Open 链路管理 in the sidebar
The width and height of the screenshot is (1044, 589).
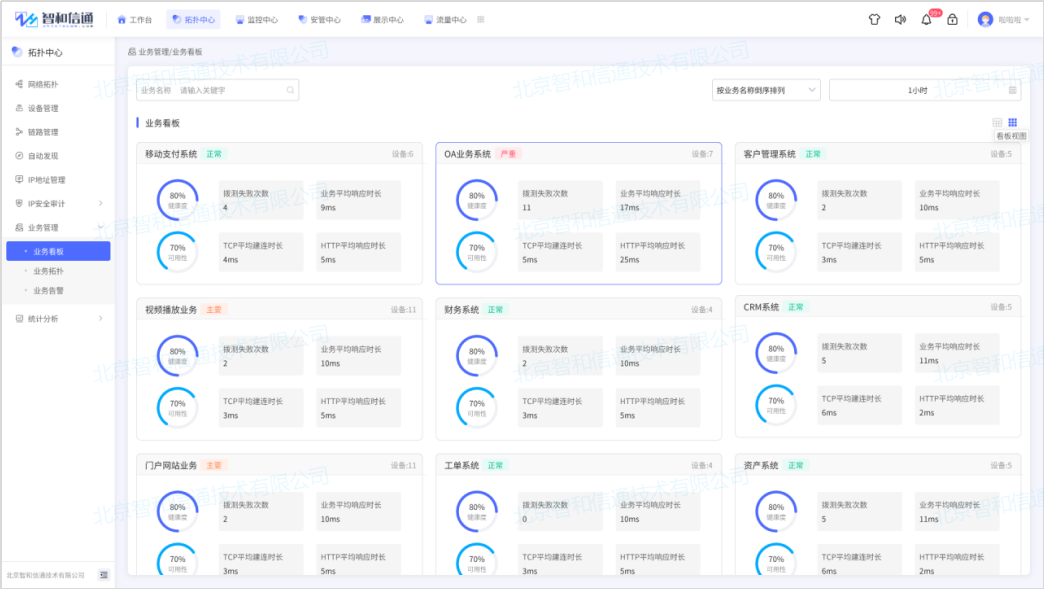[x=43, y=132]
